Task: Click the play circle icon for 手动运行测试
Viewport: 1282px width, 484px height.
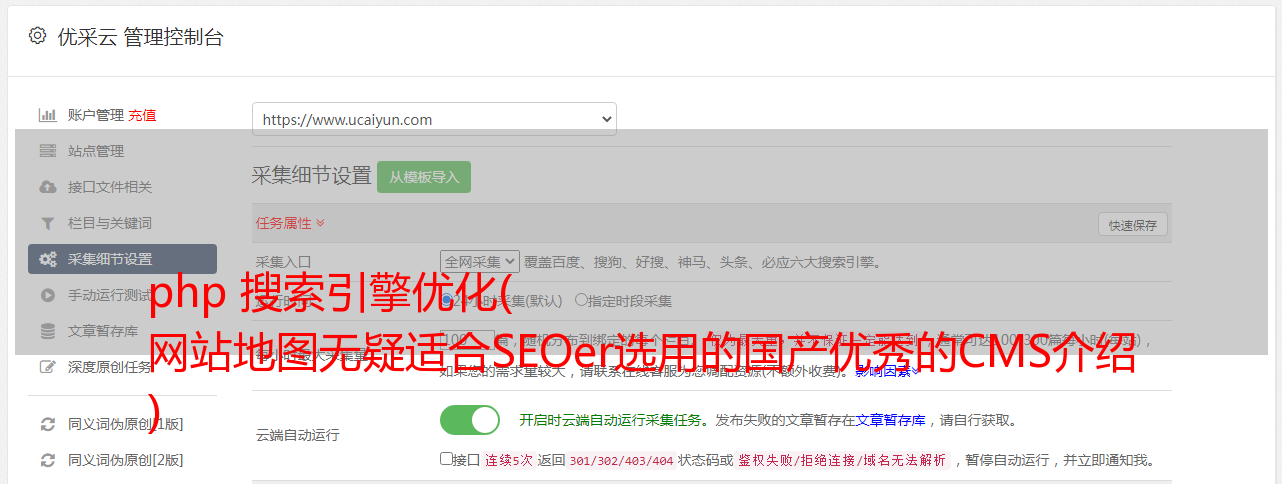Action: pyautogui.click(x=47, y=295)
